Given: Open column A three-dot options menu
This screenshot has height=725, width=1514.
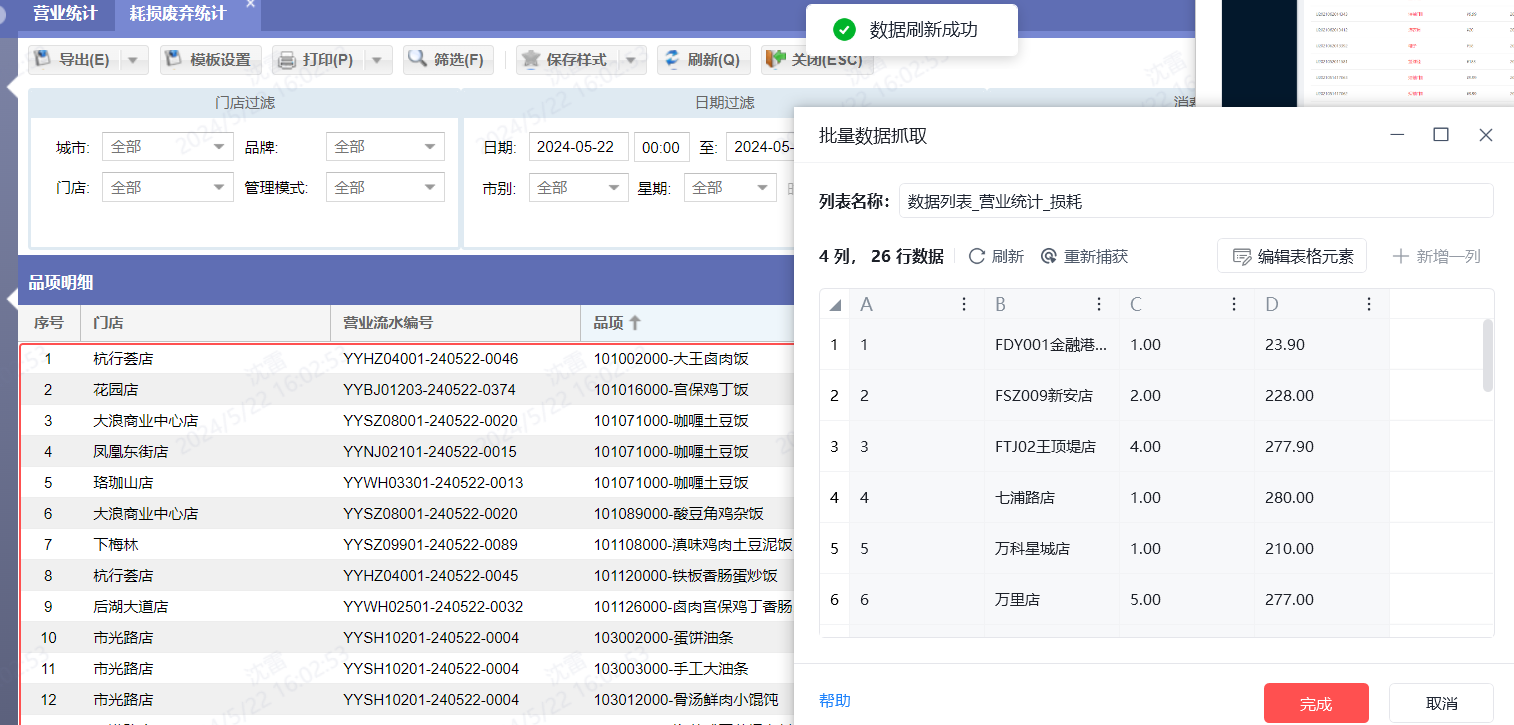Looking at the screenshot, I should click(964, 304).
